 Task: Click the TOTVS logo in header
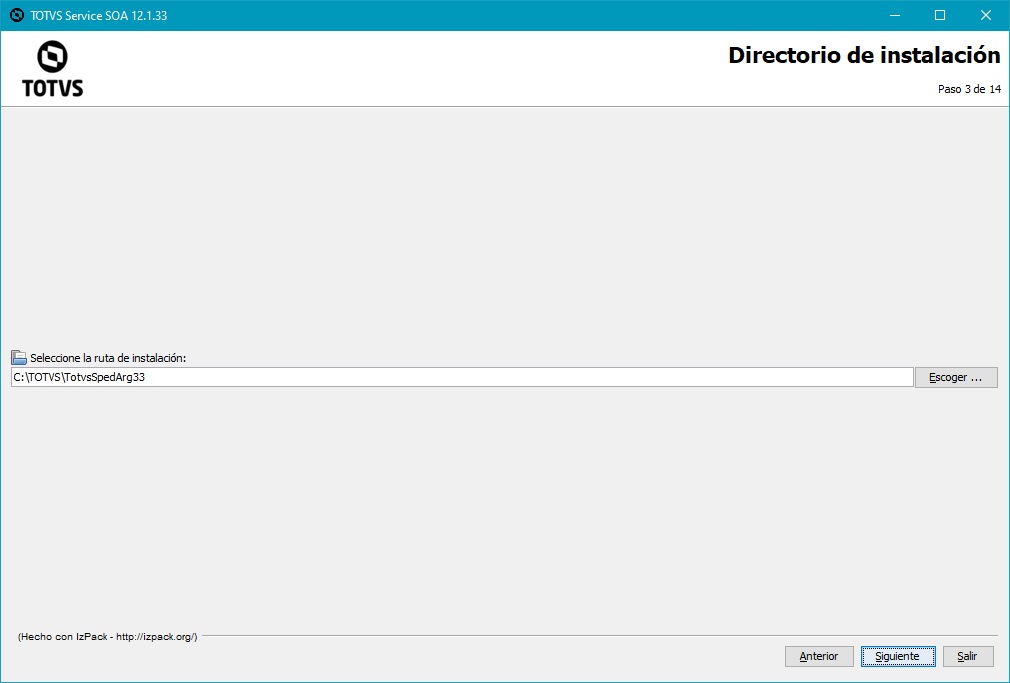click(52, 68)
